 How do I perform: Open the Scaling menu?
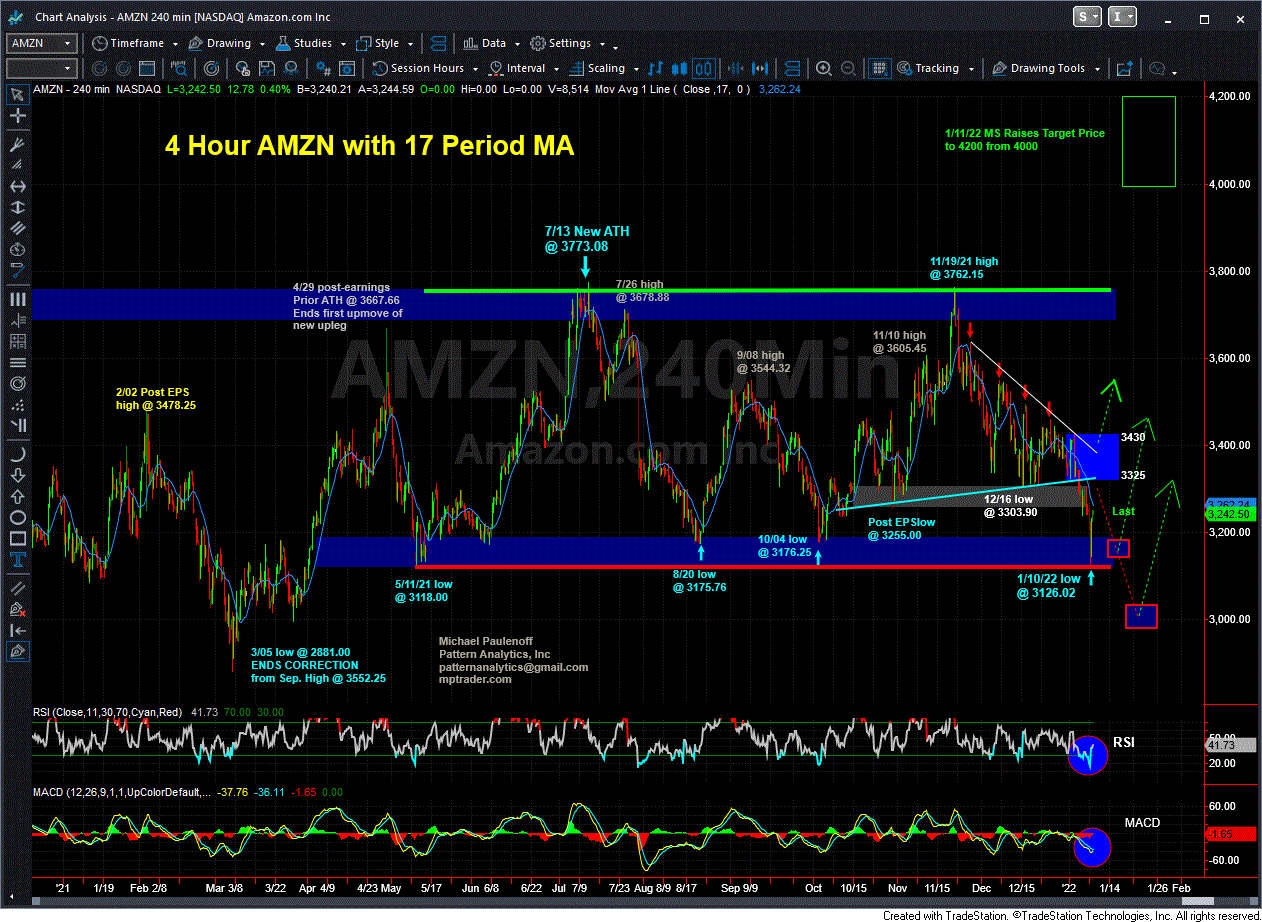click(596, 68)
